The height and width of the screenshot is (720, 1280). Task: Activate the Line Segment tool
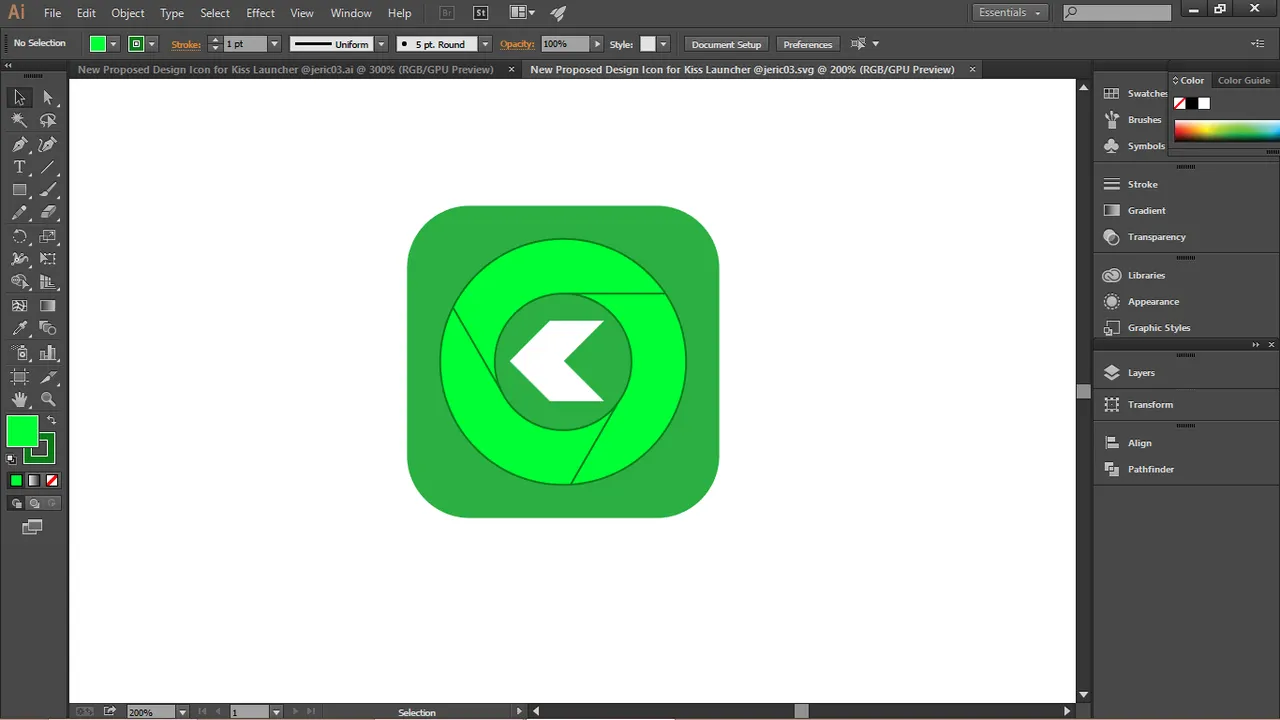coord(48,167)
